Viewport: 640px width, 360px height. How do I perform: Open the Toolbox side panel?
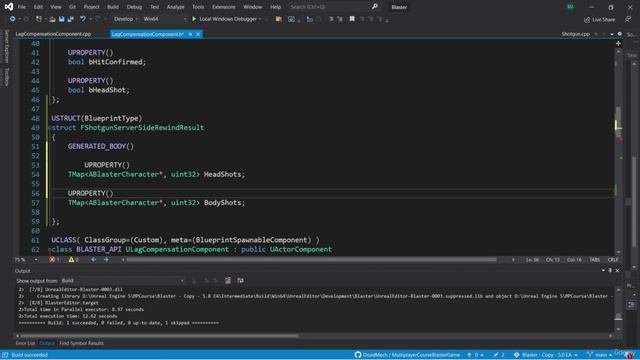[7, 77]
